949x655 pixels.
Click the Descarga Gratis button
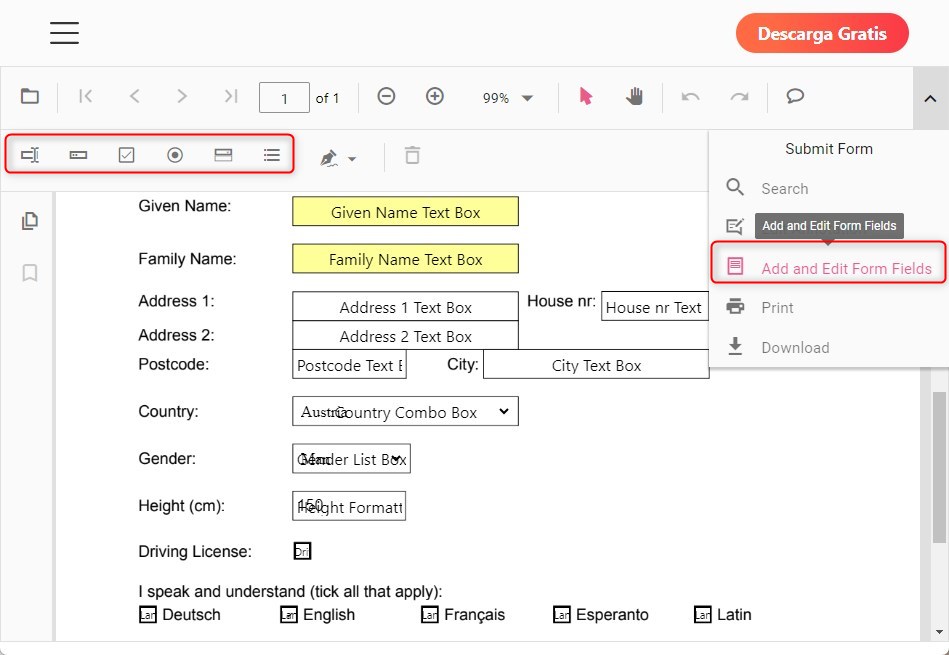822,33
